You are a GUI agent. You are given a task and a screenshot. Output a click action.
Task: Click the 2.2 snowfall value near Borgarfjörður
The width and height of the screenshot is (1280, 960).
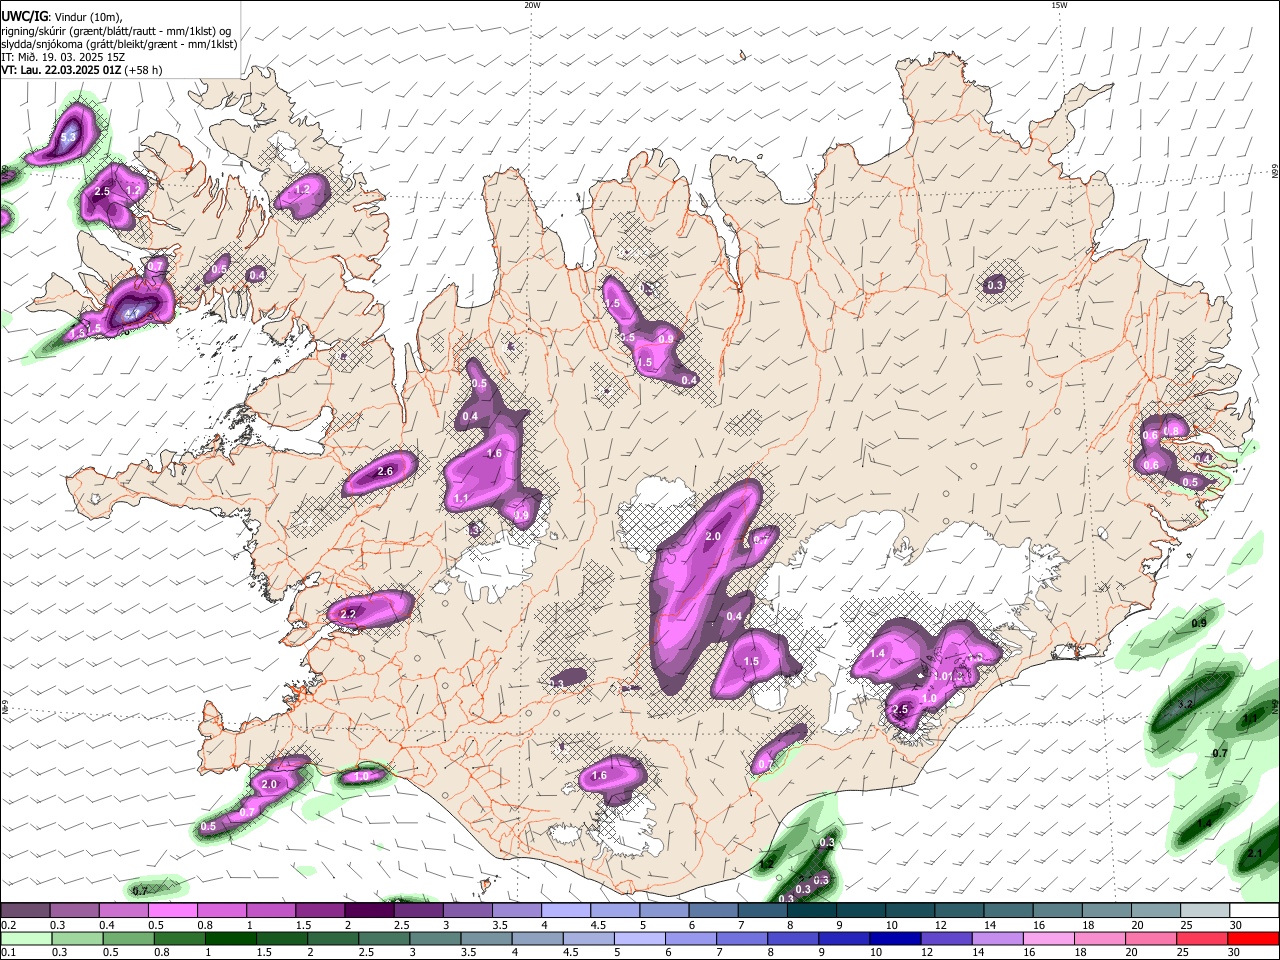[x=349, y=615]
